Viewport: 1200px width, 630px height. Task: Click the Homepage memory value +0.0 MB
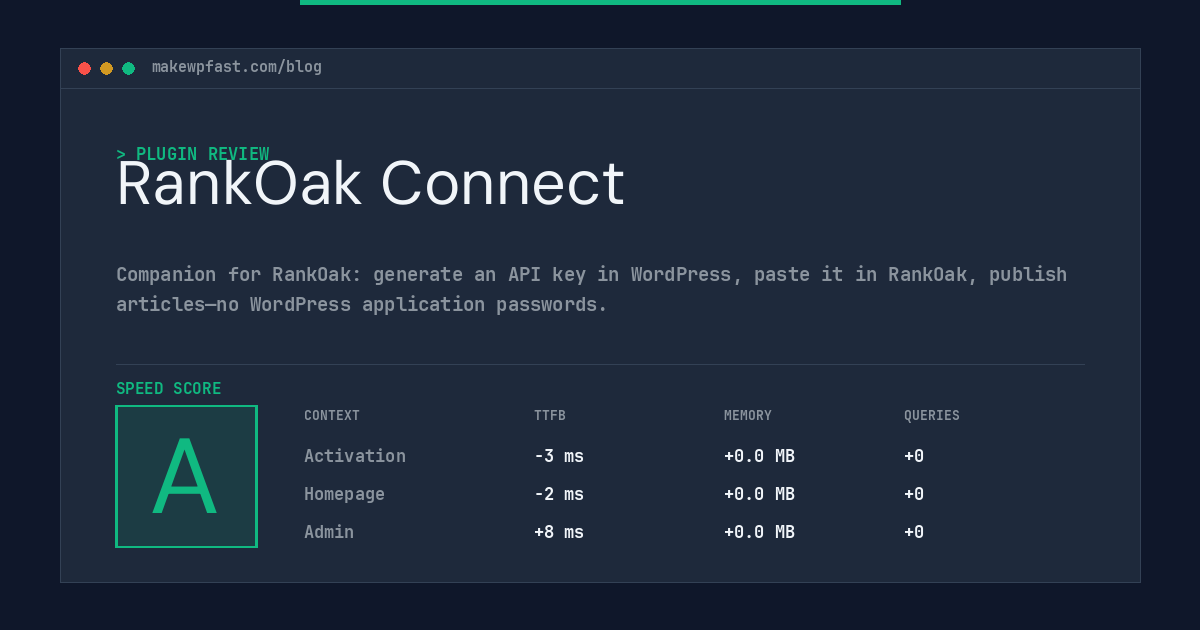point(759,494)
